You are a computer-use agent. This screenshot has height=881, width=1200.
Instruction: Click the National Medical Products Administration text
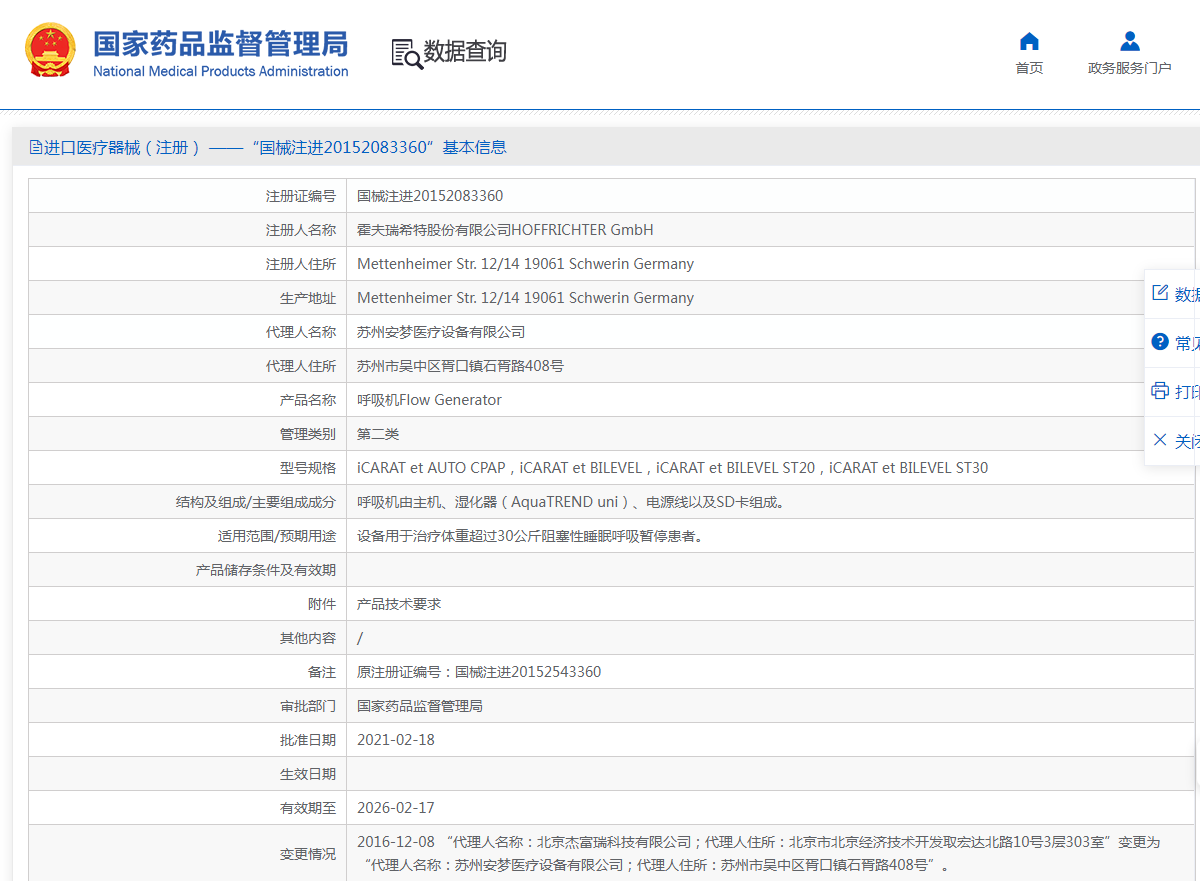click(x=221, y=71)
